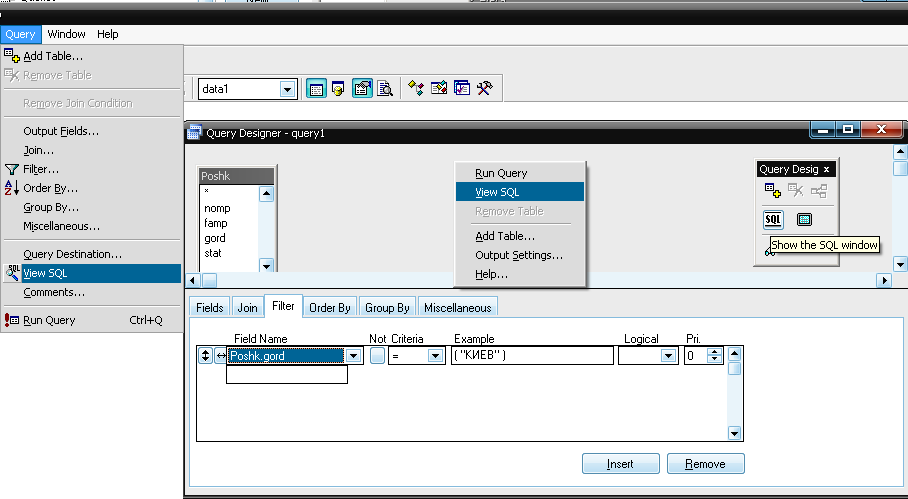Image resolution: width=908 pixels, height=499 pixels.
Task: Select View SQL in Query menu
Action: coord(92,273)
